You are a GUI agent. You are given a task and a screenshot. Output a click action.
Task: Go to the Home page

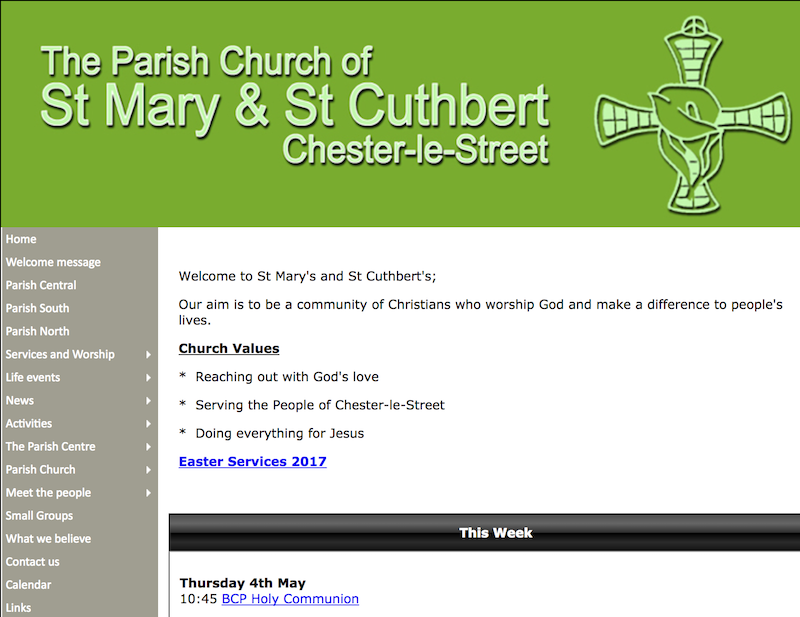click(21, 239)
